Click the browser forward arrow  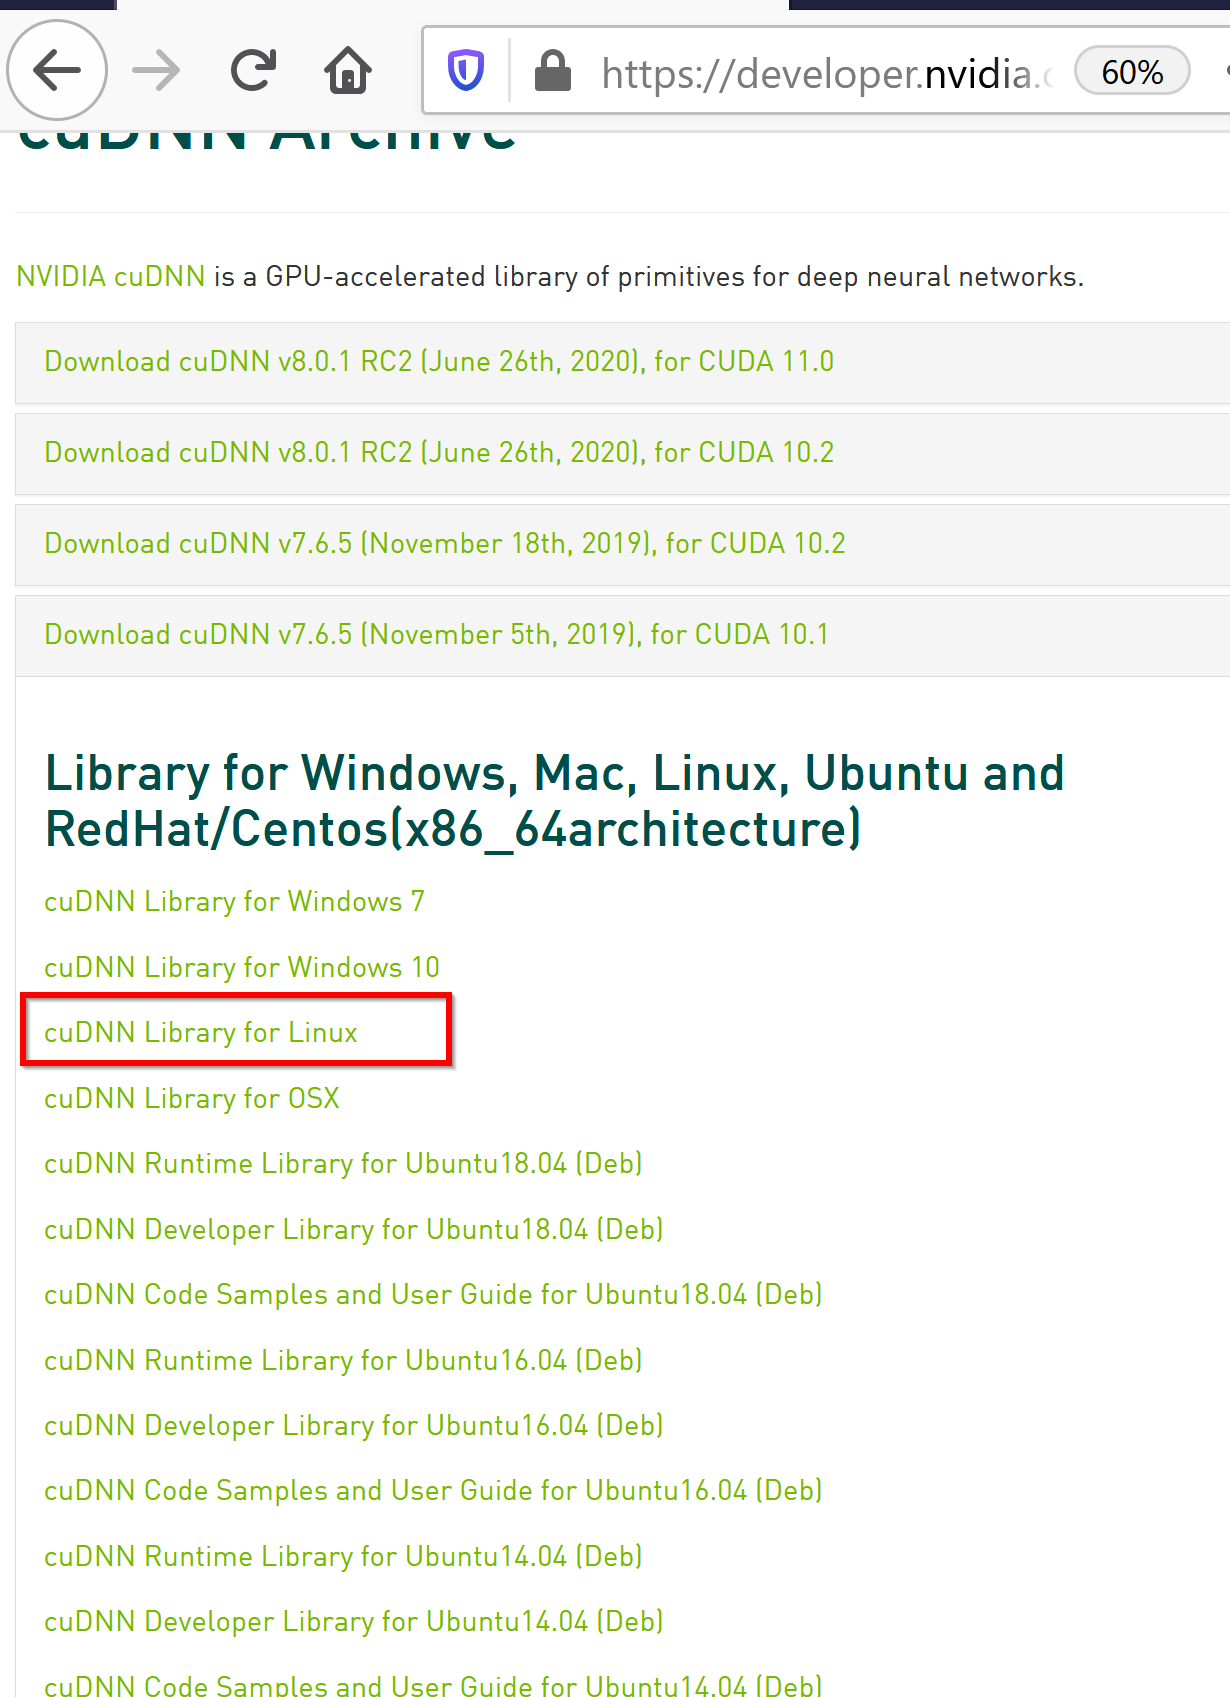(156, 71)
